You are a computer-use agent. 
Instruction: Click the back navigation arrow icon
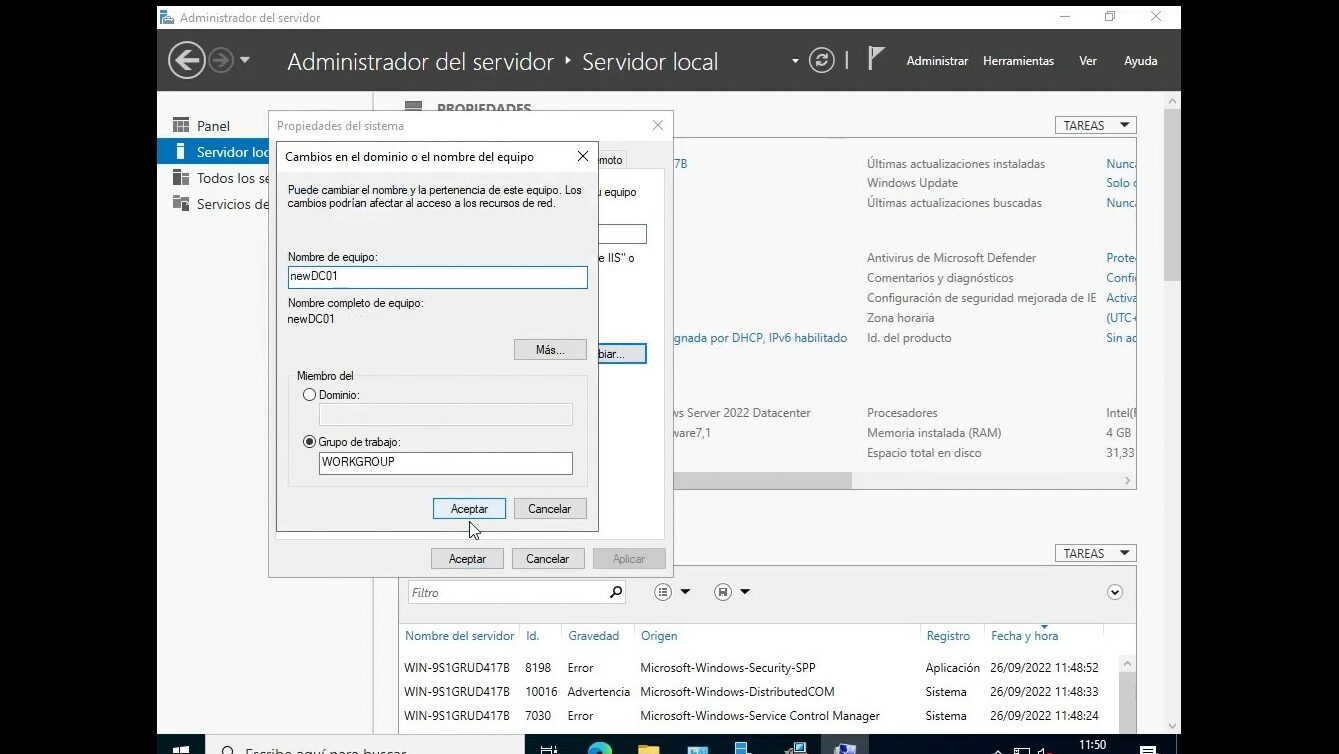[x=187, y=61]
